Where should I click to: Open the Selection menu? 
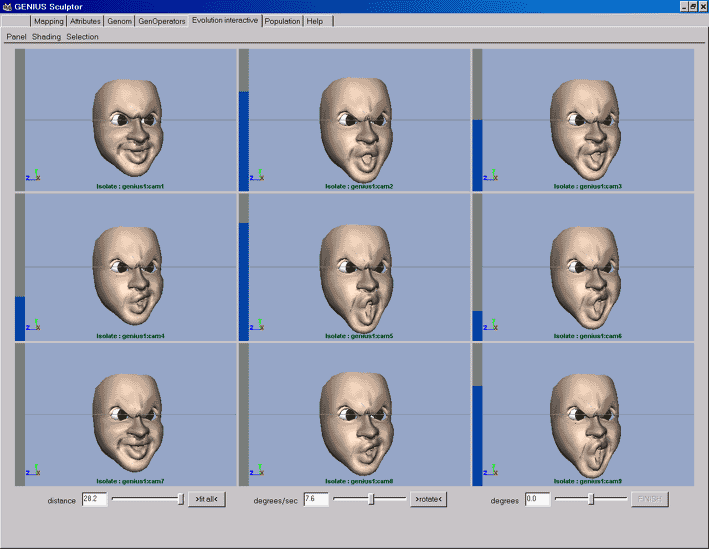coord(82,37)
